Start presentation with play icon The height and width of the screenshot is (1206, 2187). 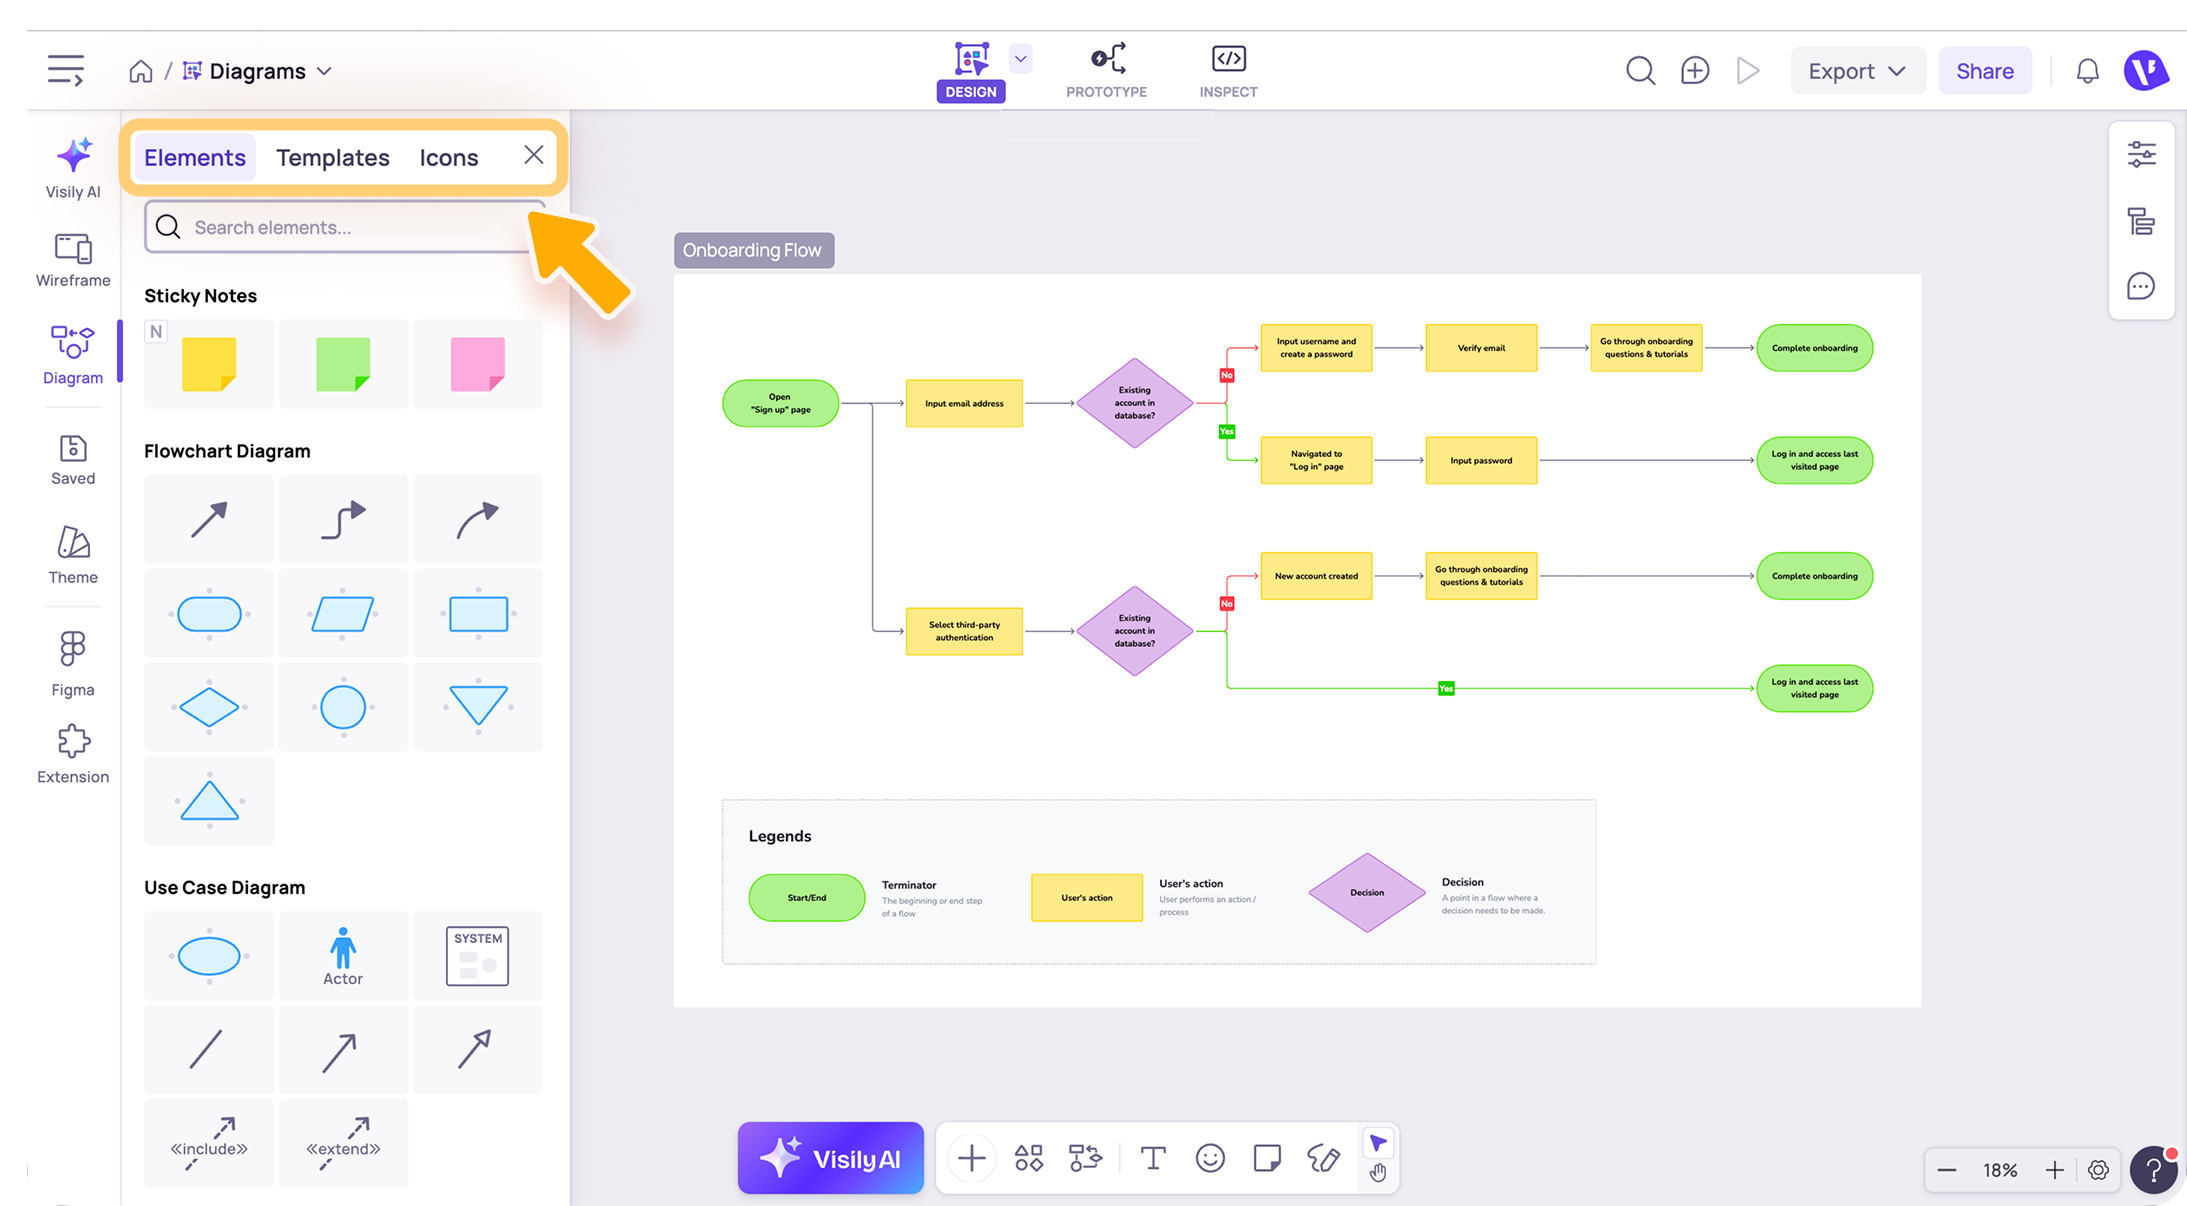coord(1748,71)
